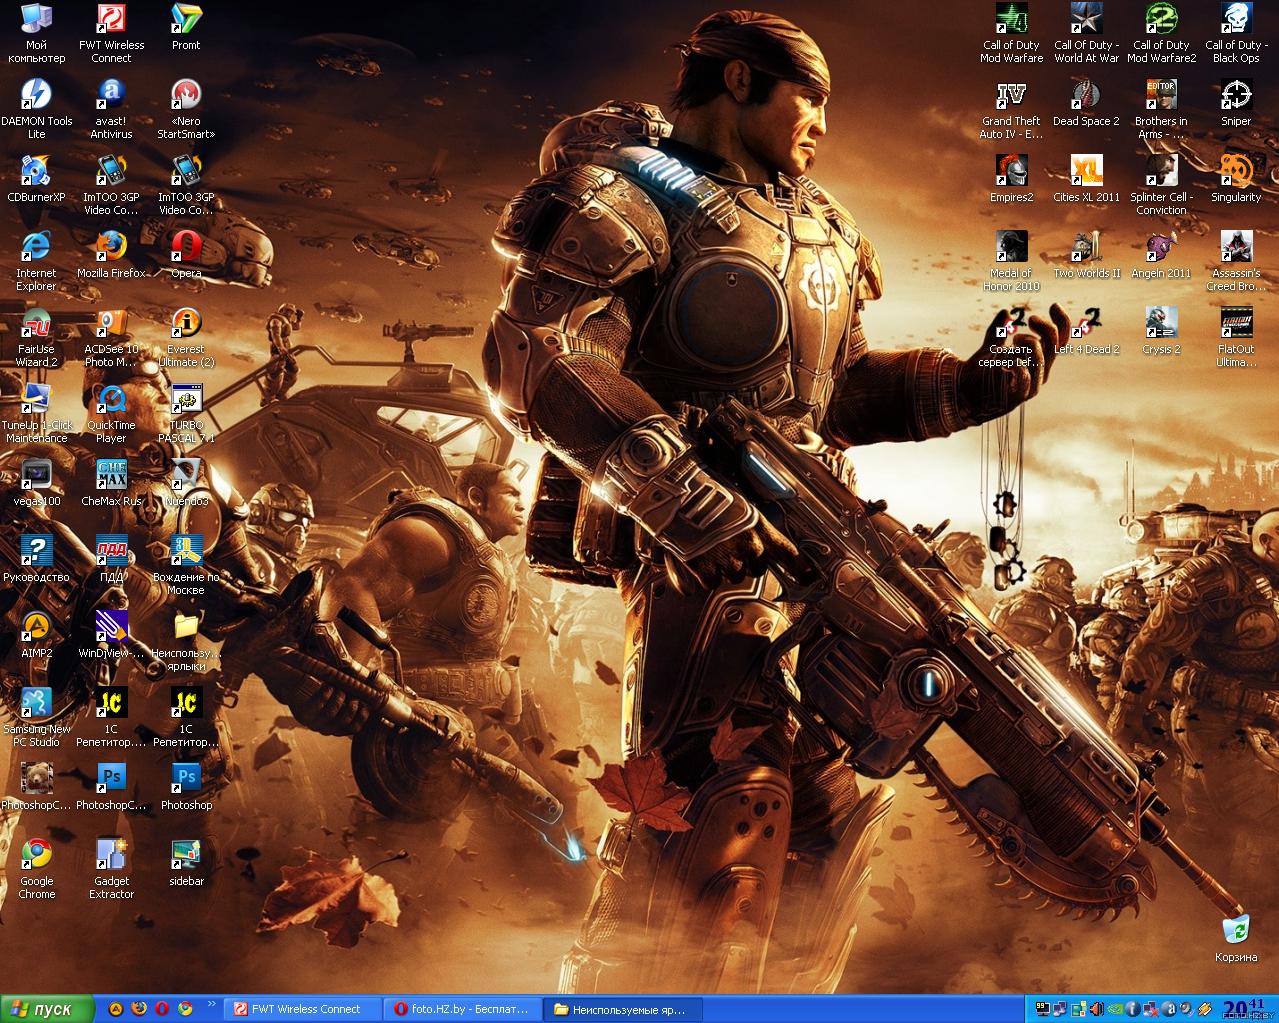Open the volume speaker tray icon
Image resolution: width=1279 pixels, height=1023 pixels.
point(1097,1009)
